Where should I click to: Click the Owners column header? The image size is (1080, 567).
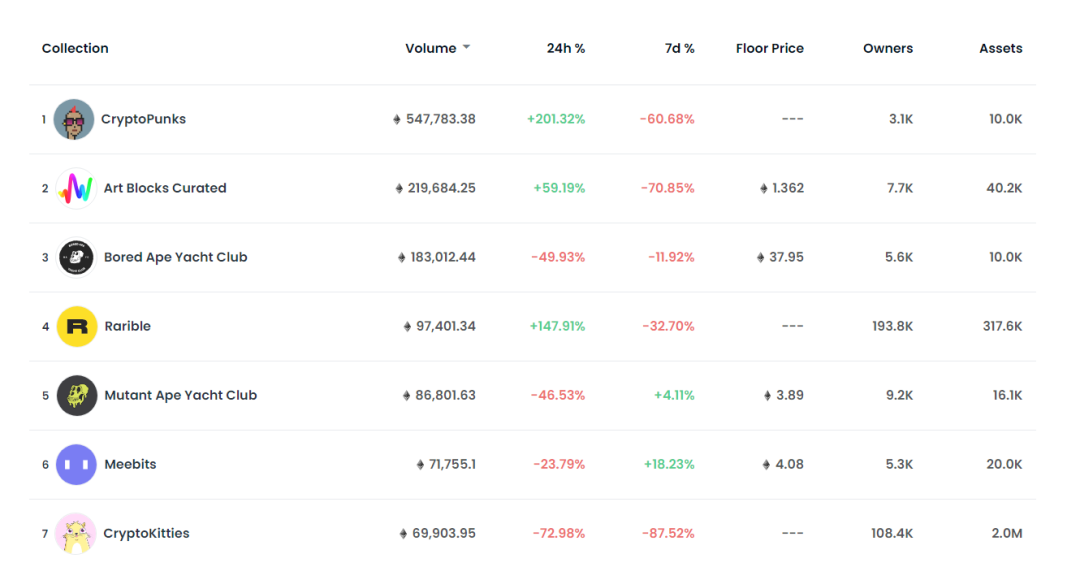tap(888, 48)
